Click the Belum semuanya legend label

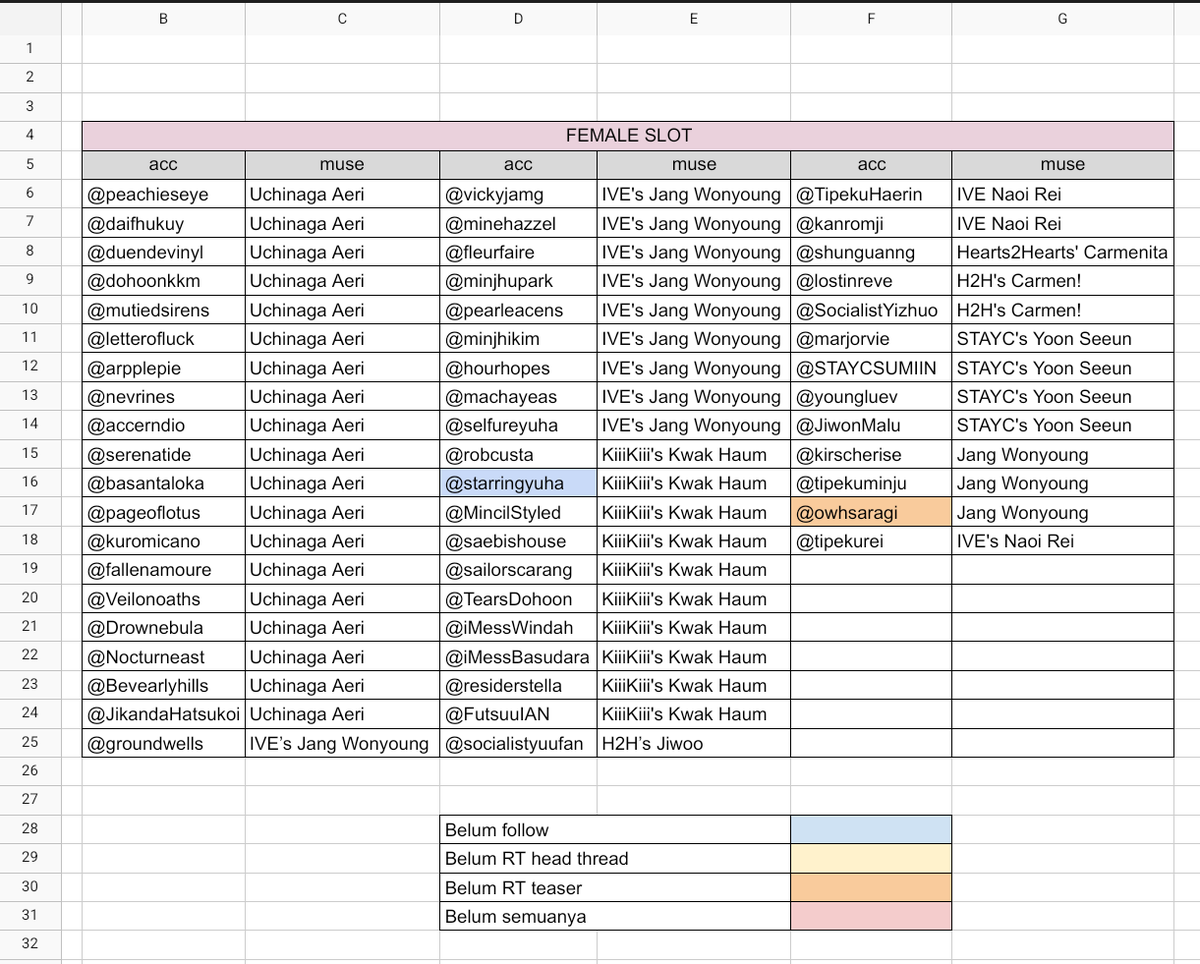coord(615,917)
